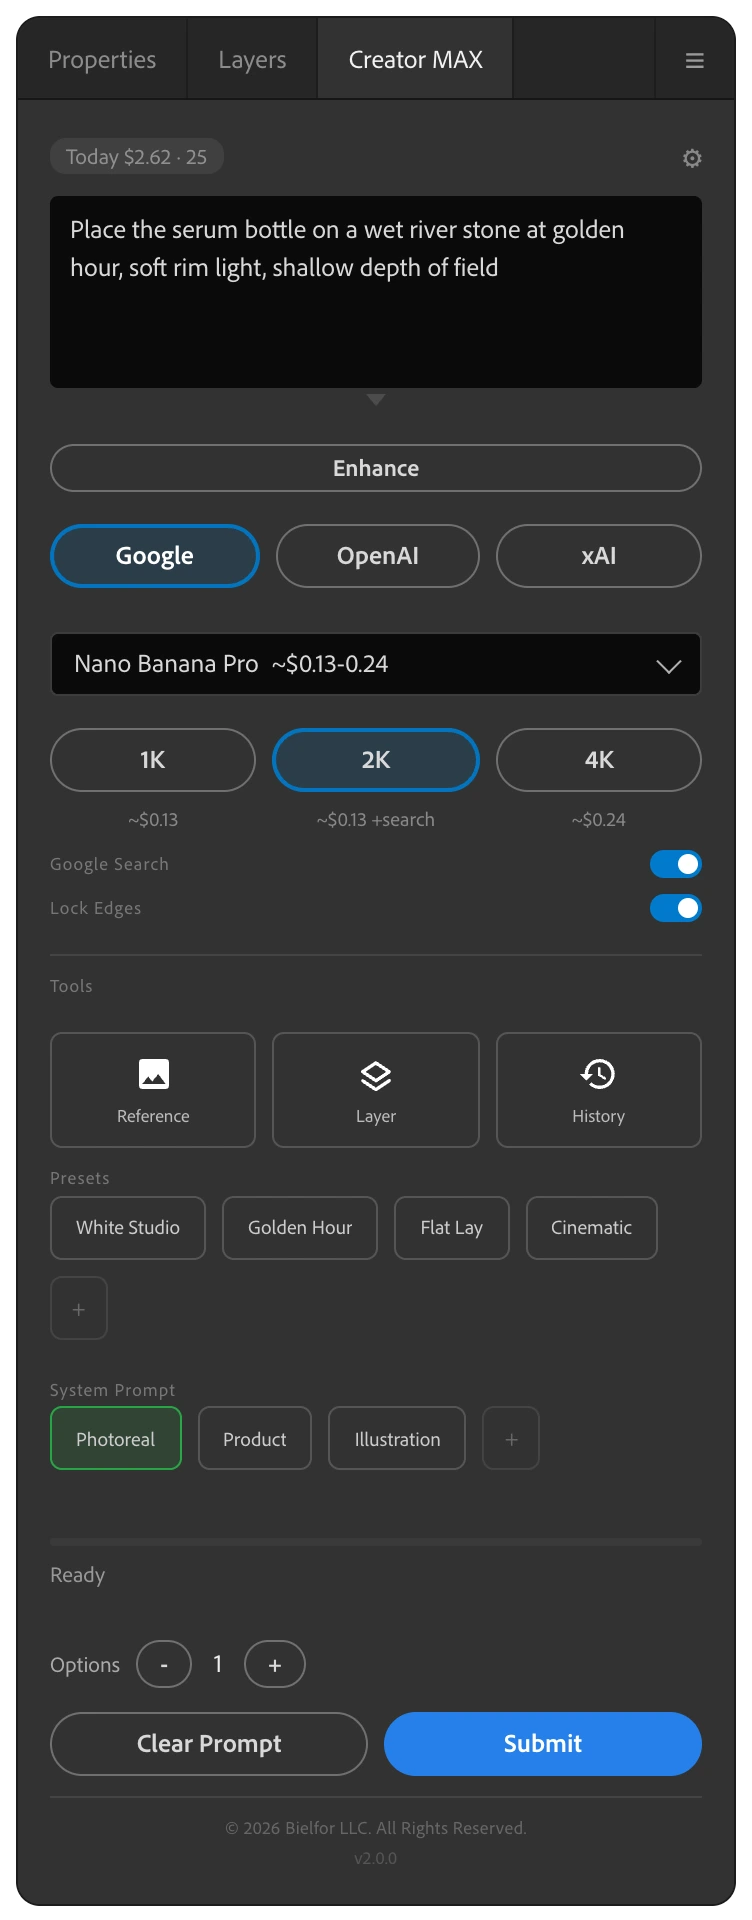Click the Bielfor LLC copyright text
The image size is (752, 1920).
click(x=376, y=1828)
